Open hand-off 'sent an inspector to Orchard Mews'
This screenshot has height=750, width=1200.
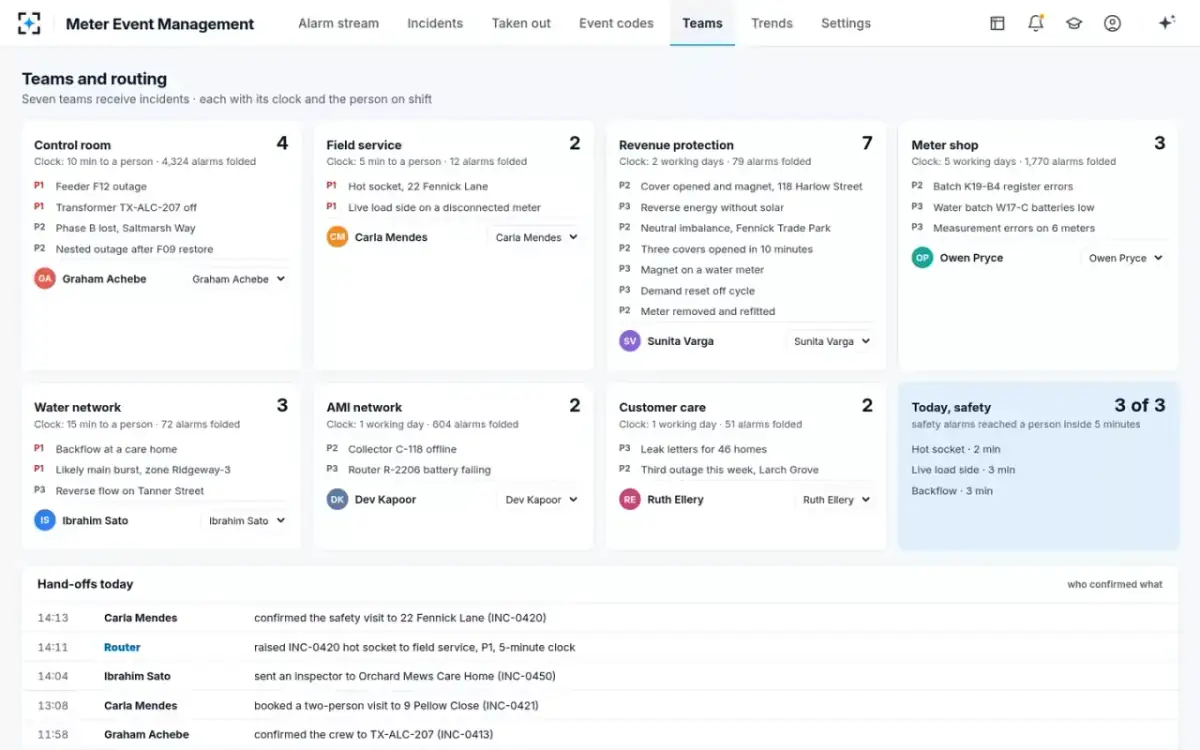click(x=404, y=676)
